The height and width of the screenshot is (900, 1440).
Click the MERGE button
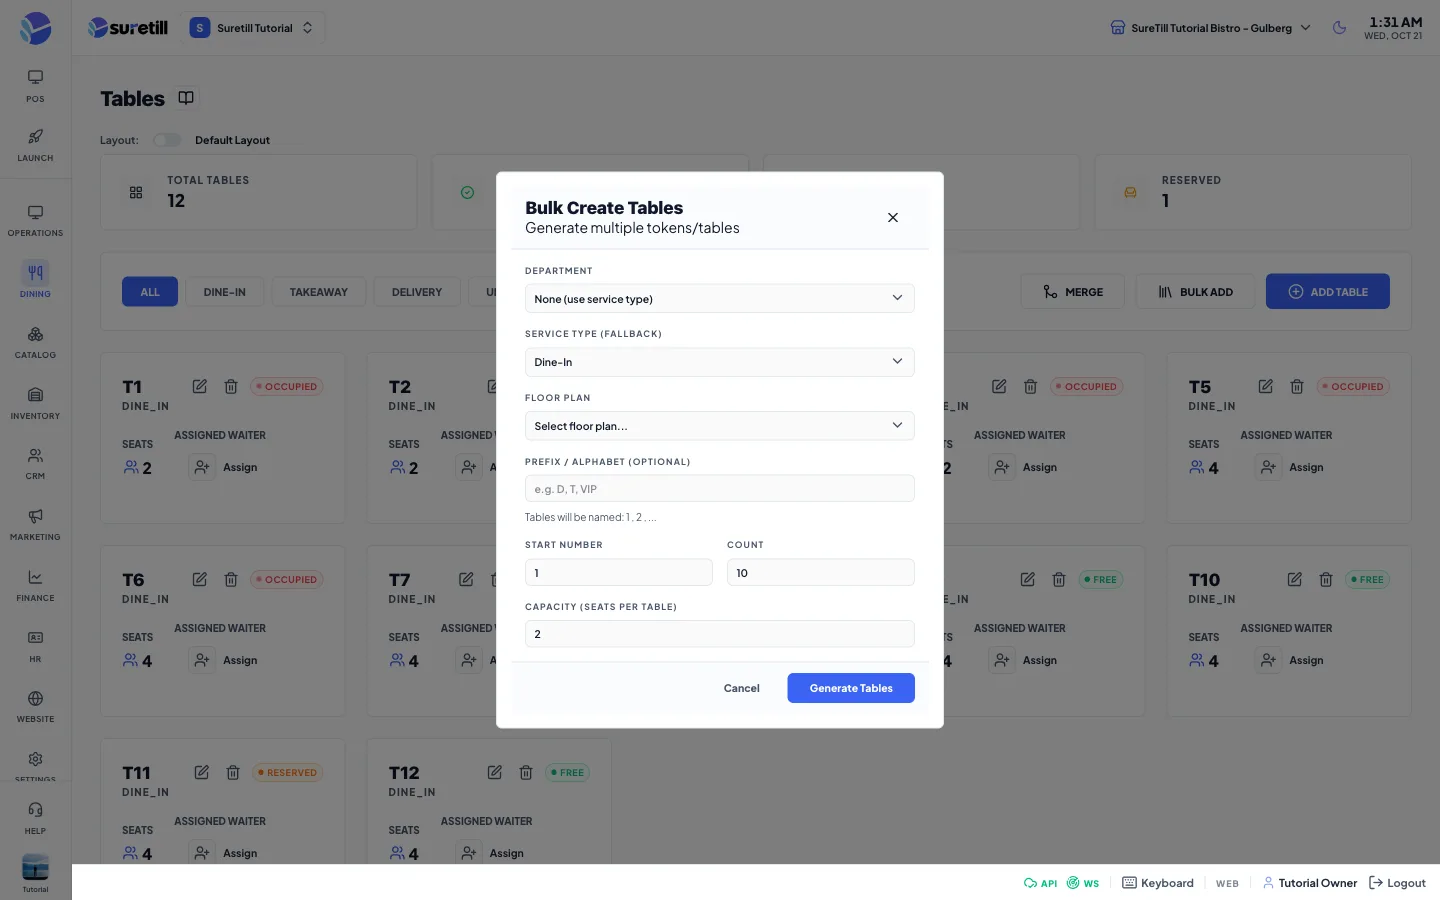point(1073,292)
